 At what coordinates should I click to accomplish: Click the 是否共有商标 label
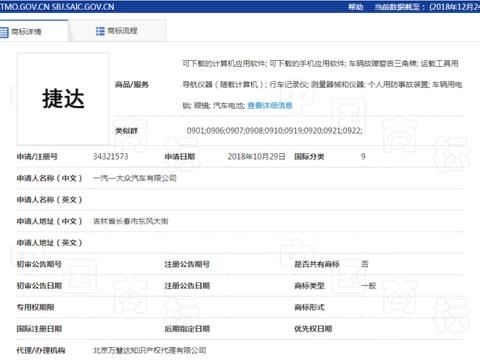pos(317,264)
